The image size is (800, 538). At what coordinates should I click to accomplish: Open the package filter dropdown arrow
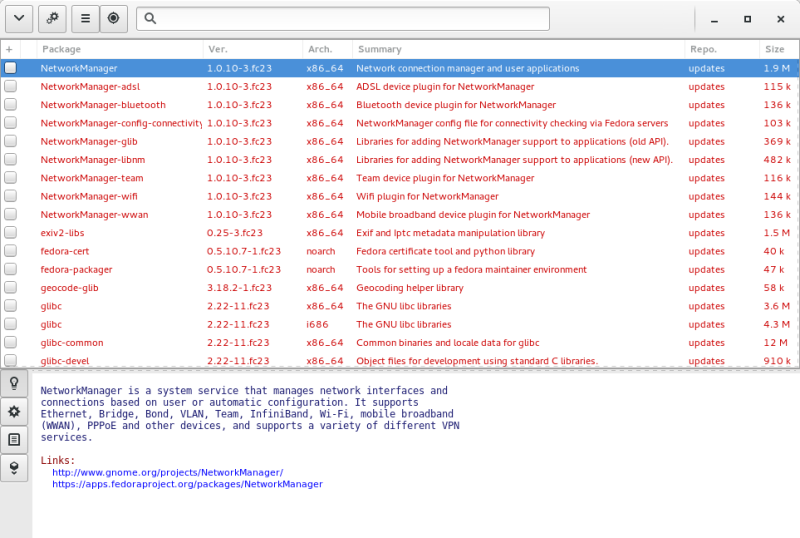click(x=19, y=19)
